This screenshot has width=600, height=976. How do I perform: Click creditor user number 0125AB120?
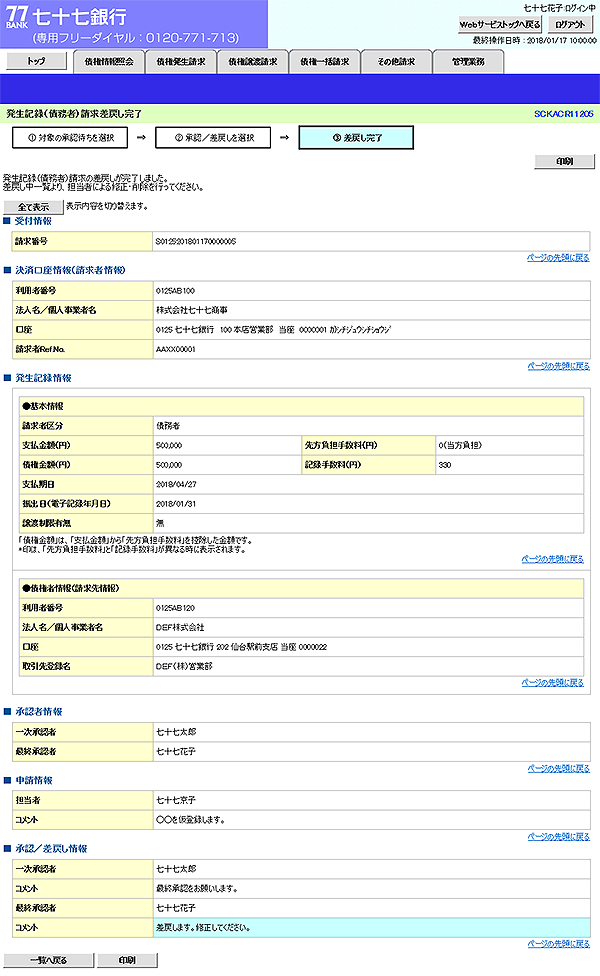(x=176, y=608)
